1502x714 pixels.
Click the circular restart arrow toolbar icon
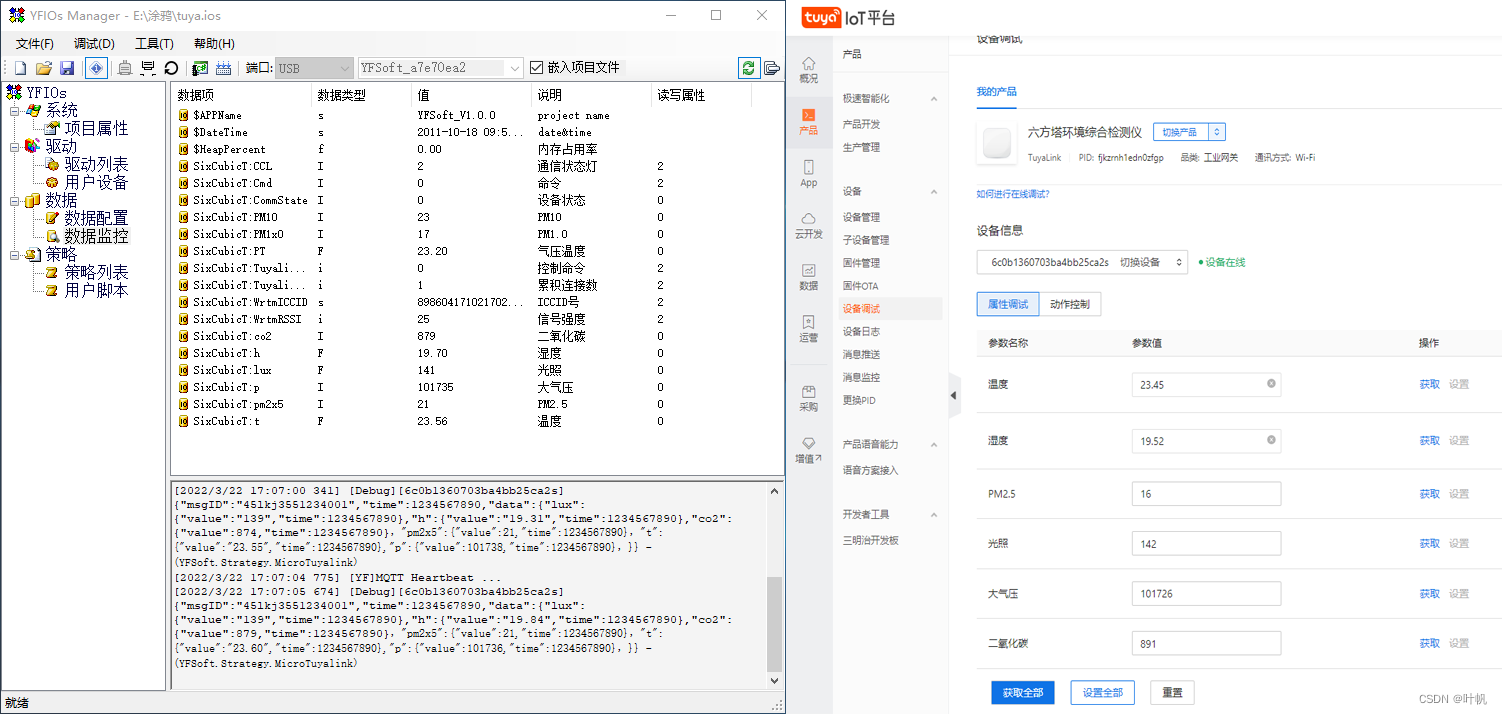(x=171, y=68)
